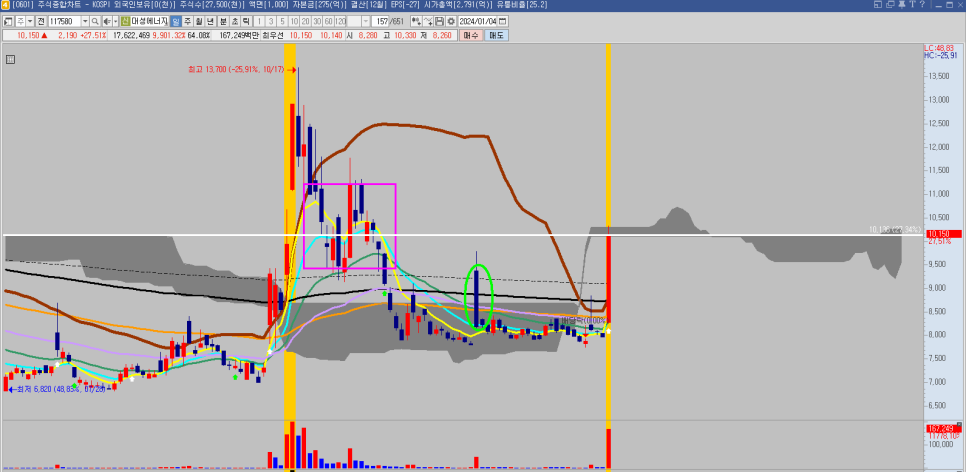966x472 pixels.
Task: Expand the stock code history dropdown
Action: click(85, 21)
